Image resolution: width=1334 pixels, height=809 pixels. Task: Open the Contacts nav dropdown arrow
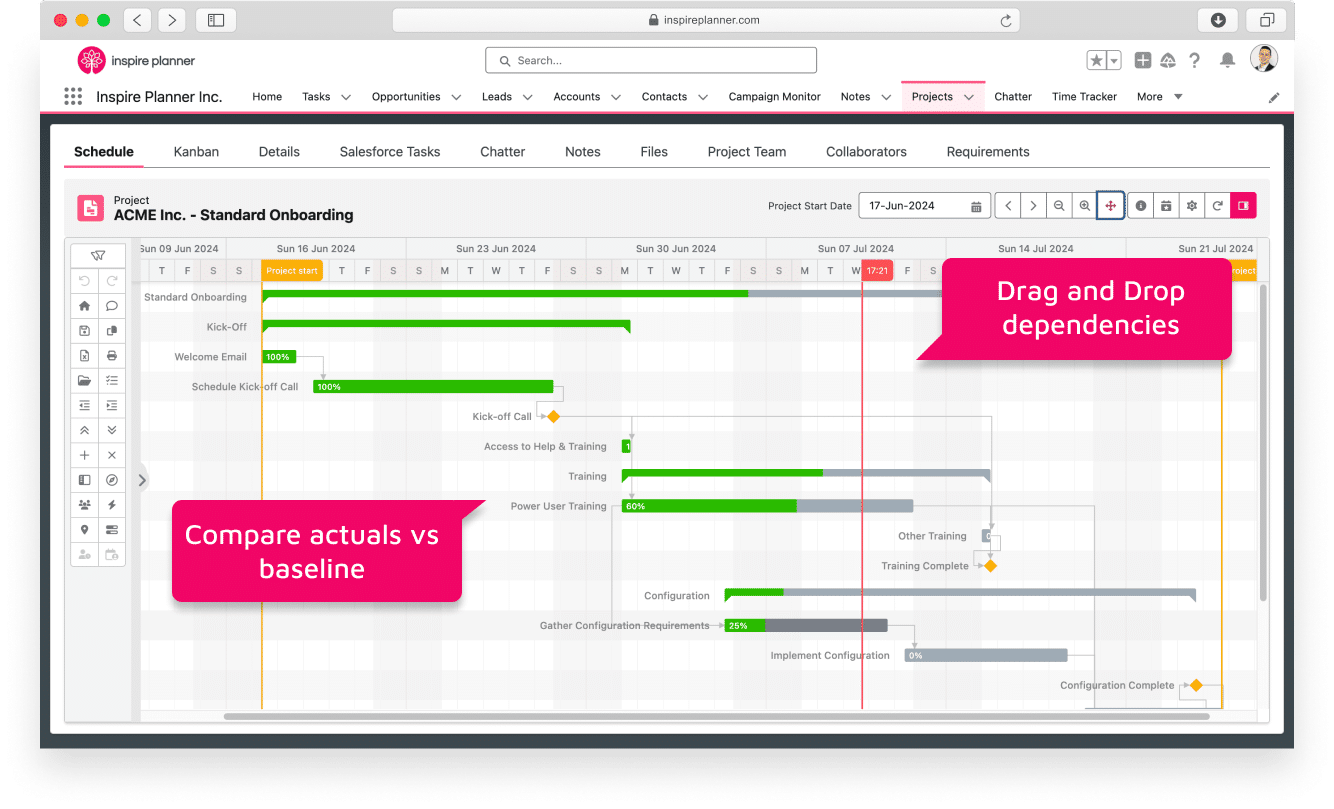pos(703,97)
